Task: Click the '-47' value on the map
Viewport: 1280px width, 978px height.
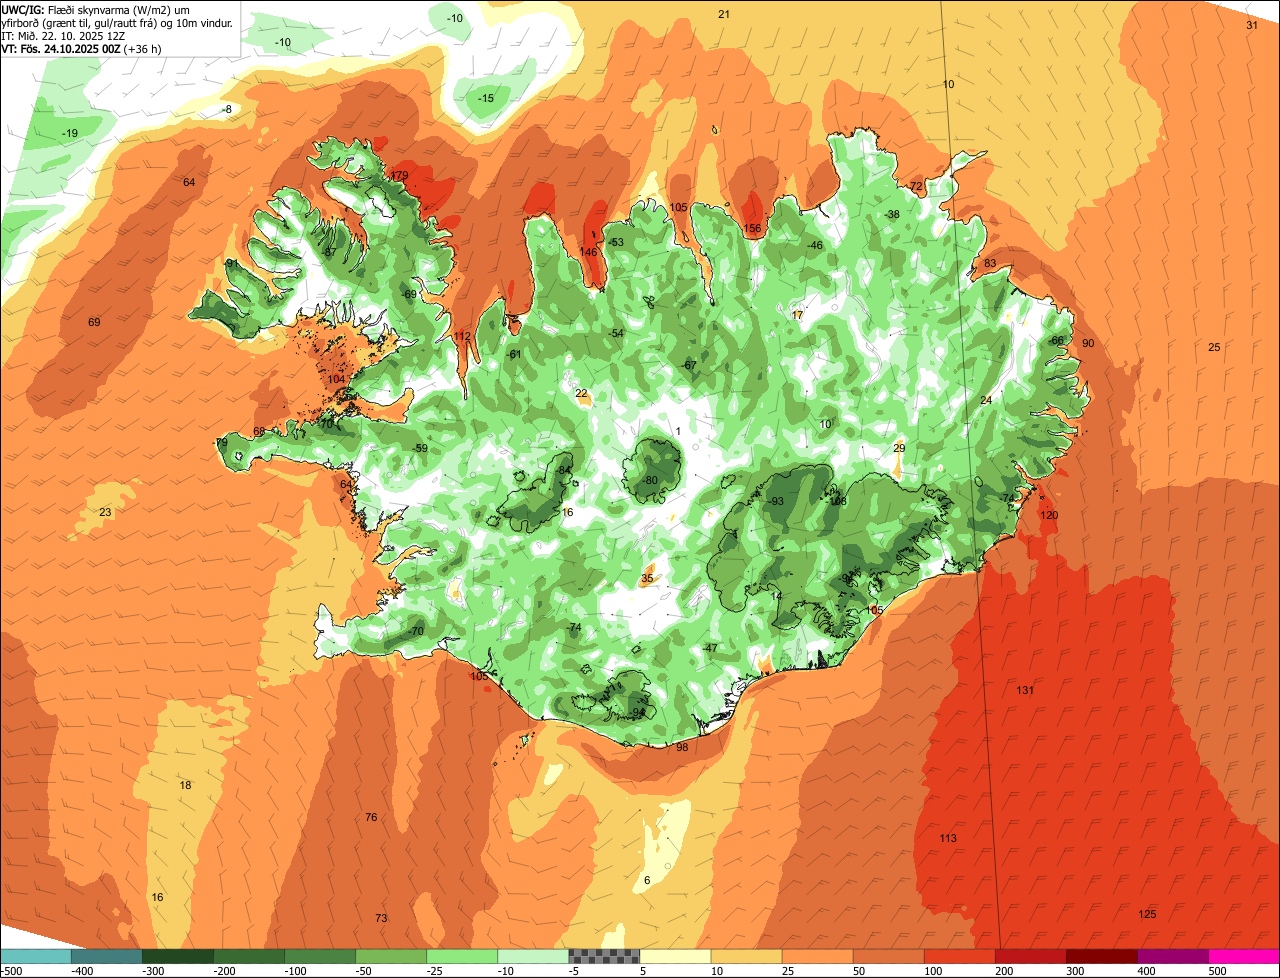Action: (x=711, y=649)
